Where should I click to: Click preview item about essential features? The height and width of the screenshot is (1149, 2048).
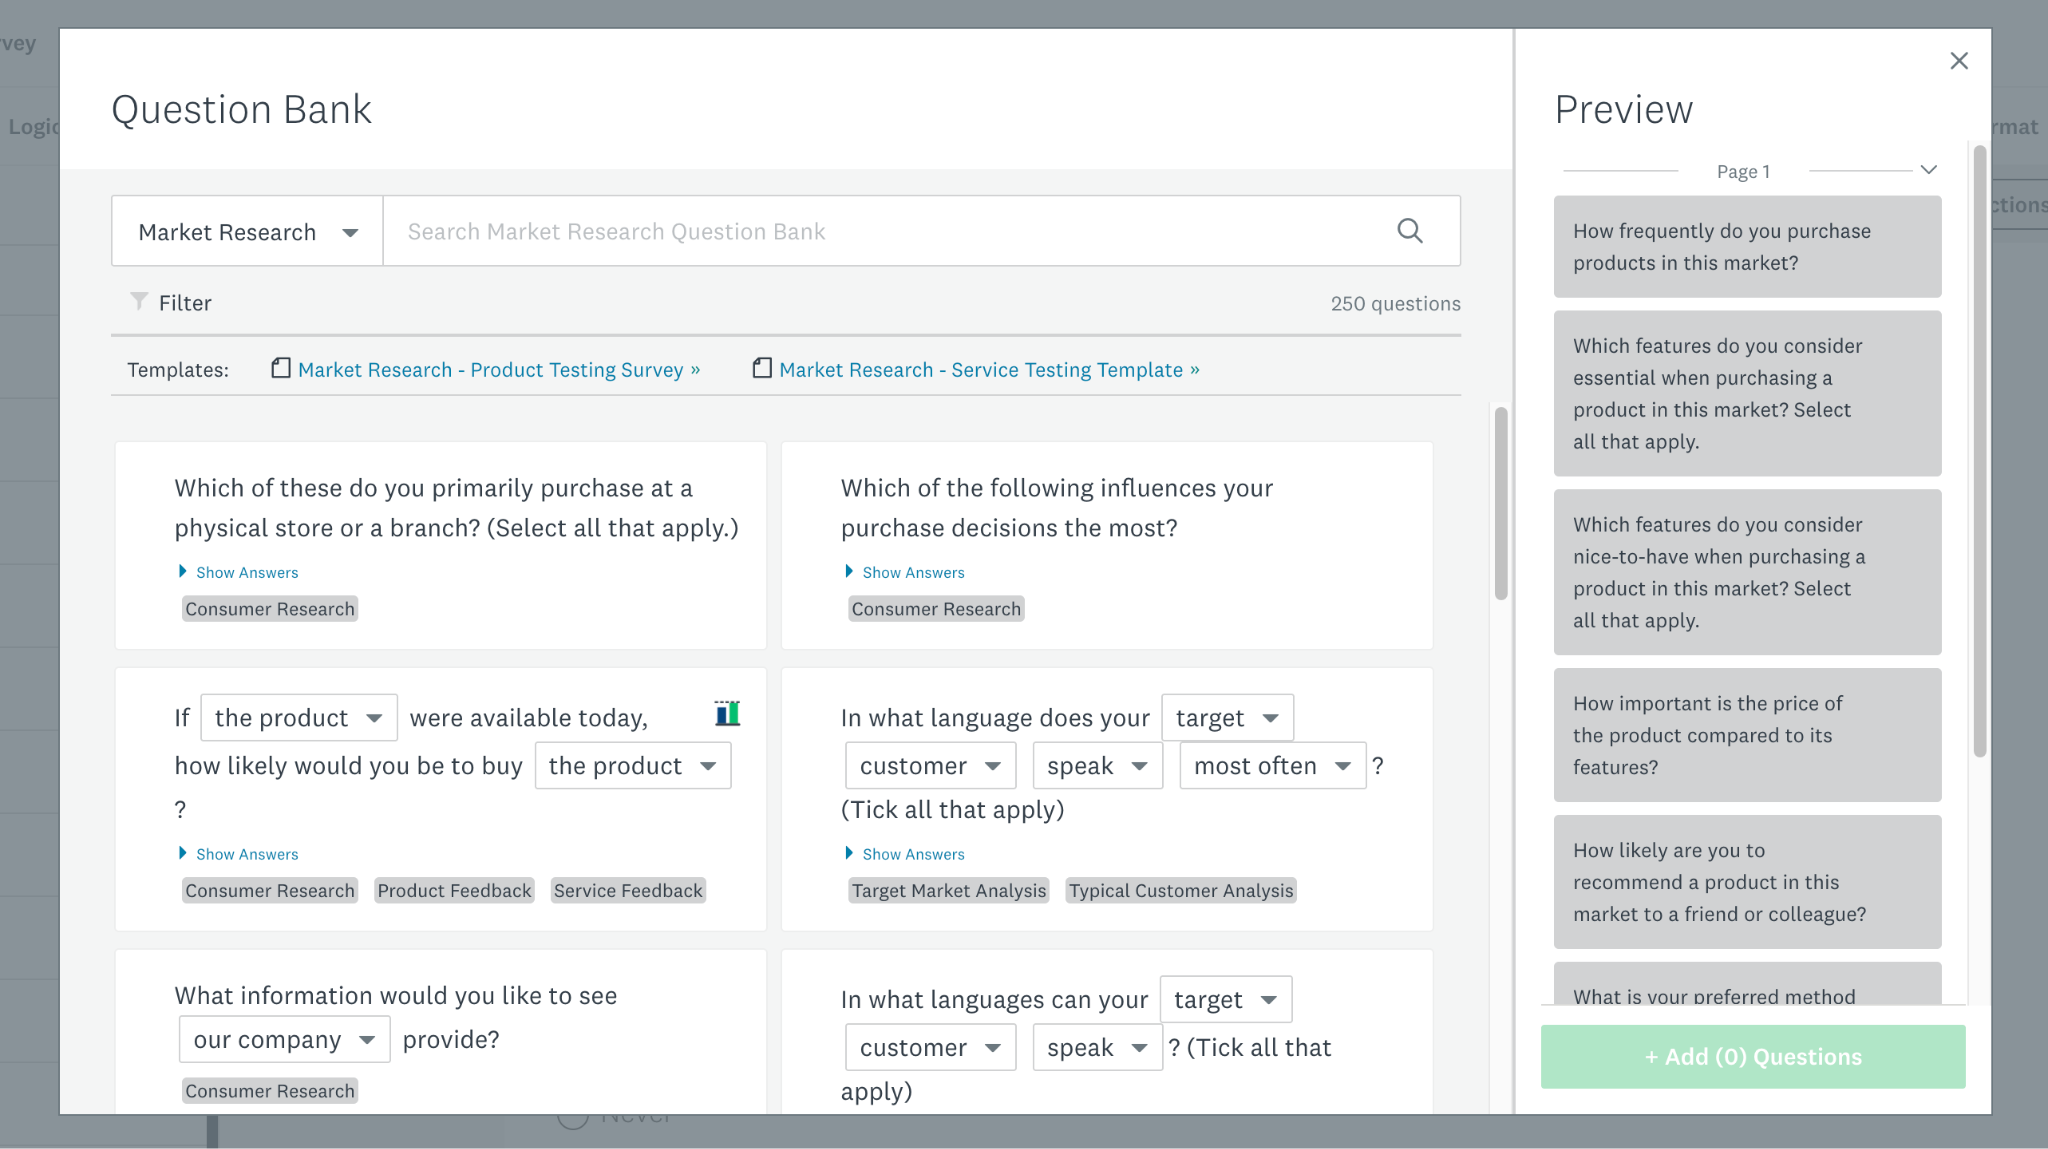1747,393
